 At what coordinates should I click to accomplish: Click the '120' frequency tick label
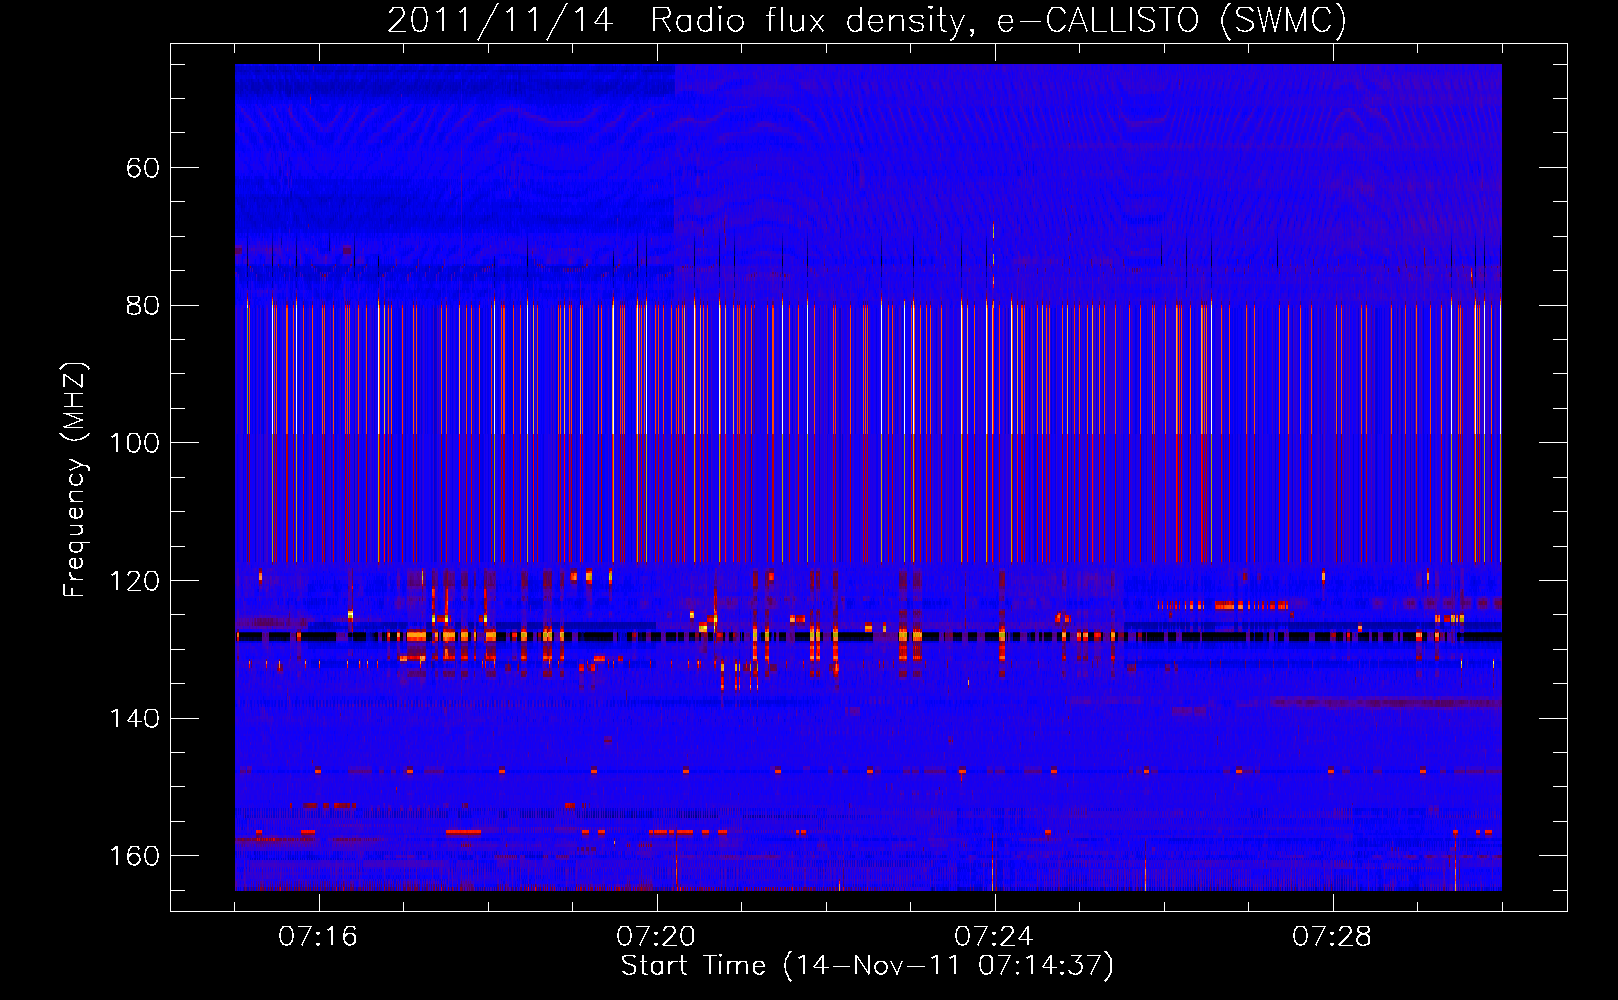135,581
